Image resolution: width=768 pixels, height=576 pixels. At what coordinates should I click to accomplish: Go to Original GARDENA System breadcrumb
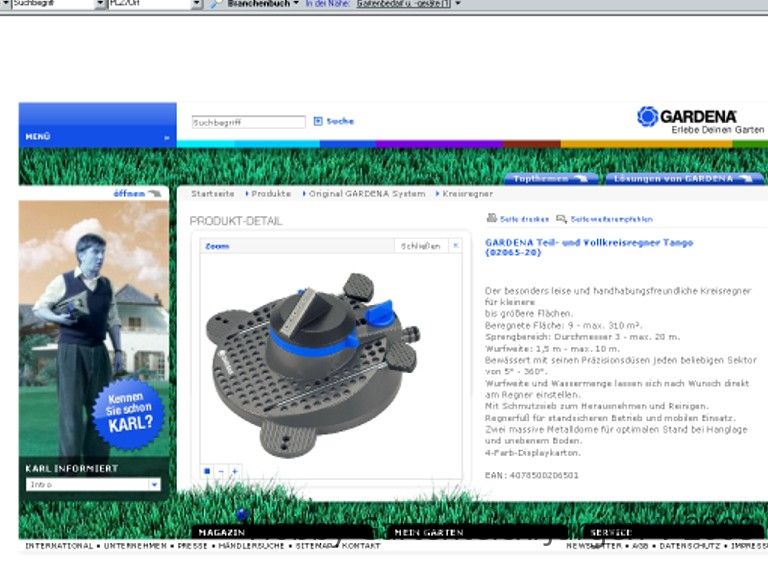point(367,194)
